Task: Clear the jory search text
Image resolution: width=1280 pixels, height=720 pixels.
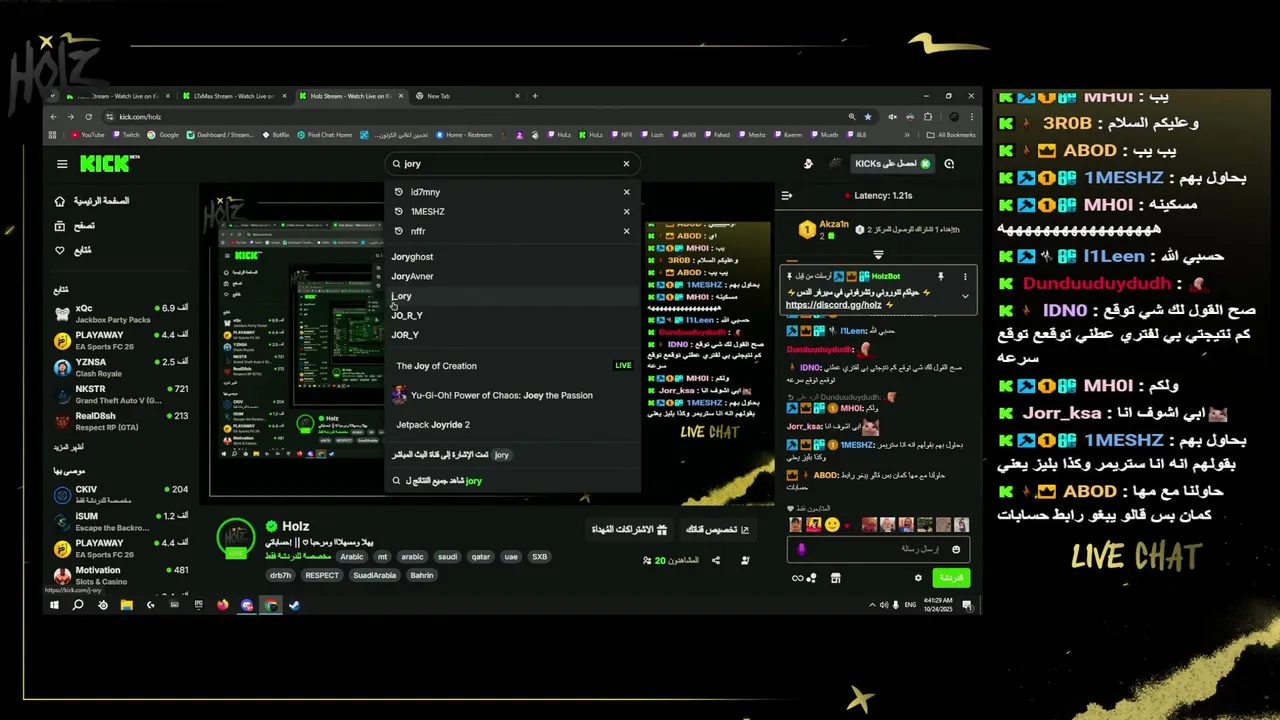Action: [x=626, y=164]
